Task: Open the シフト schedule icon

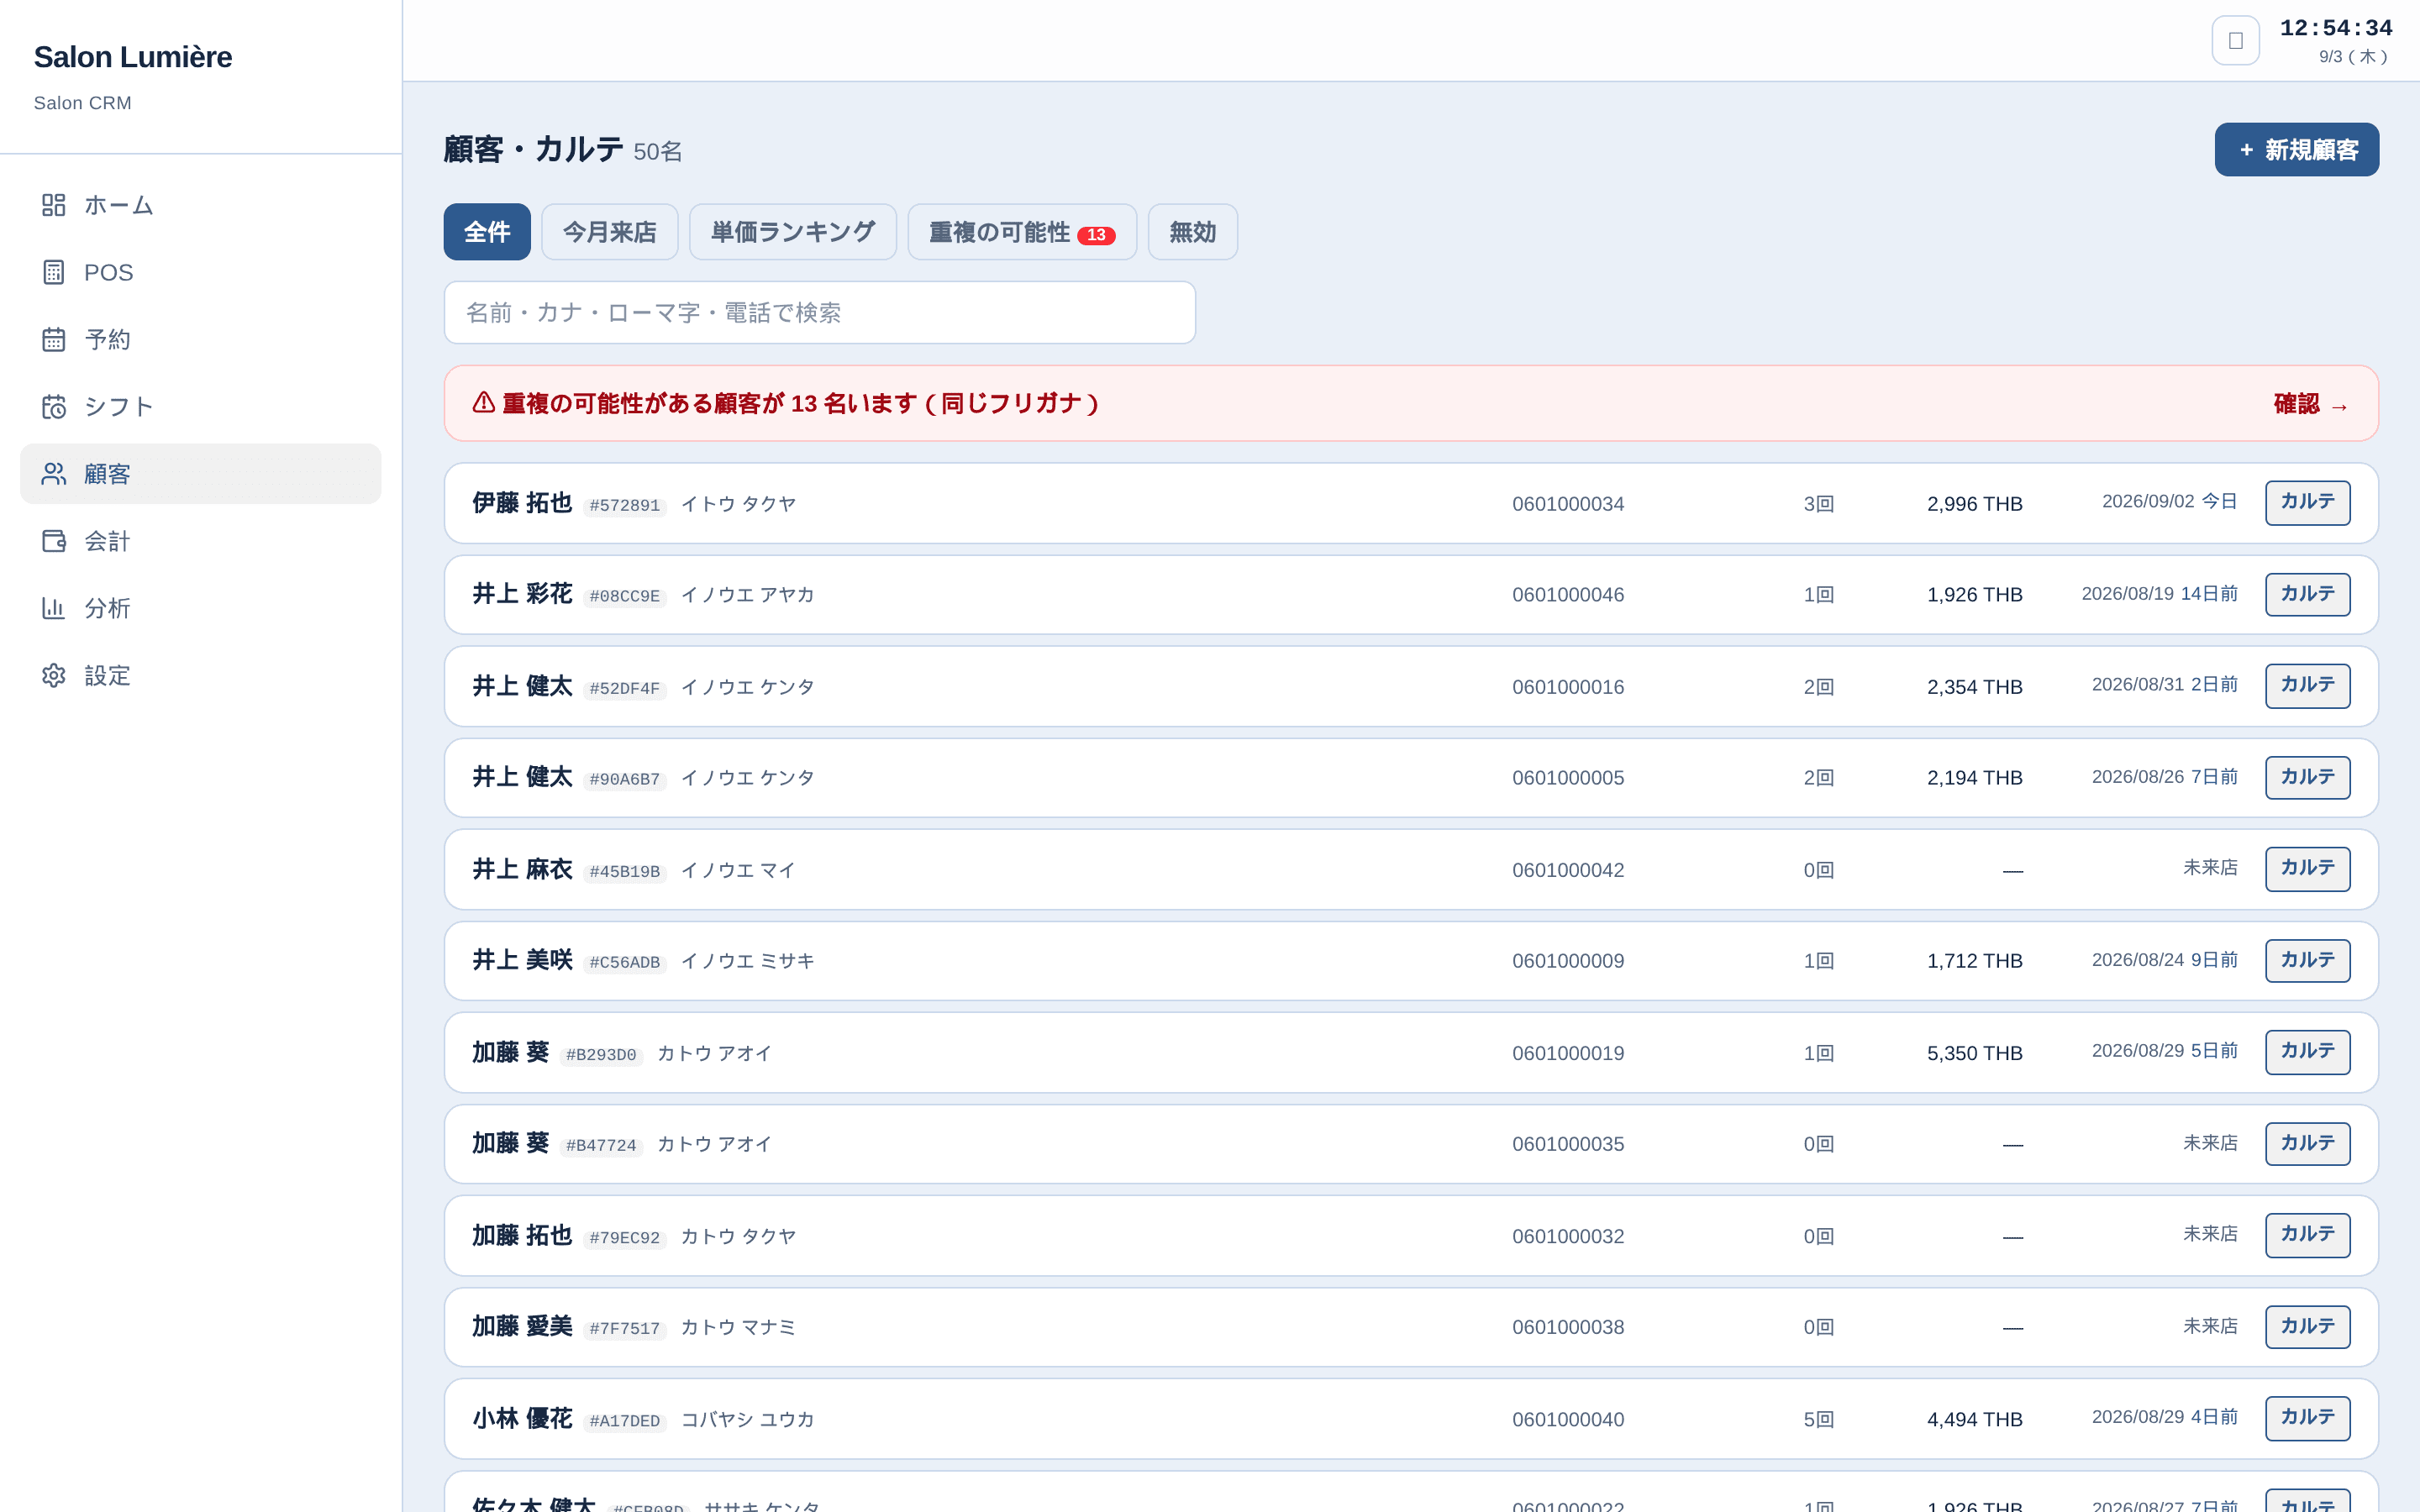Action: coord(54,407)
